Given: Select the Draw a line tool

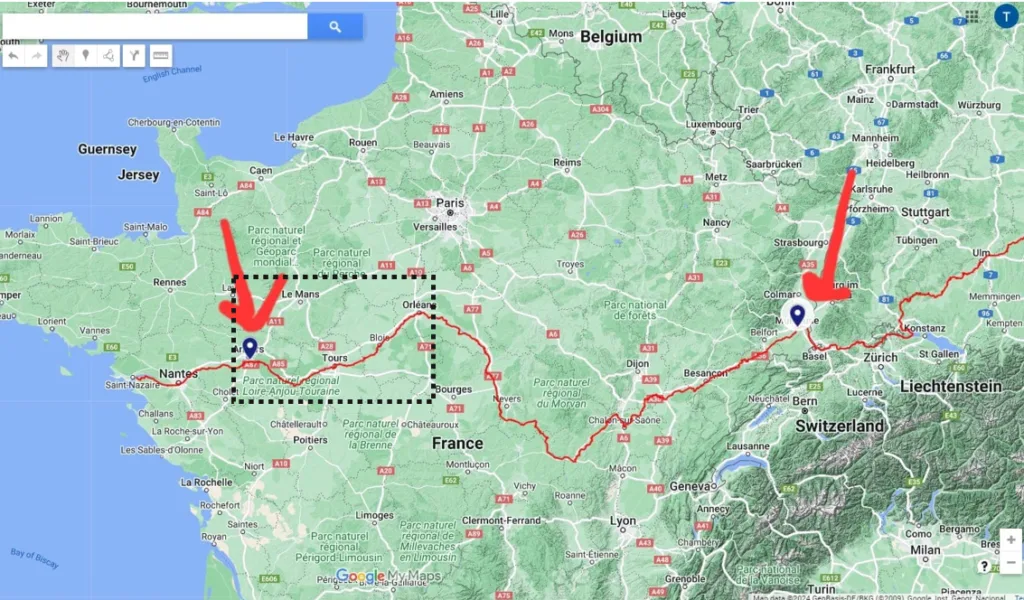Looking at the screenshot, I should (108, 56).
